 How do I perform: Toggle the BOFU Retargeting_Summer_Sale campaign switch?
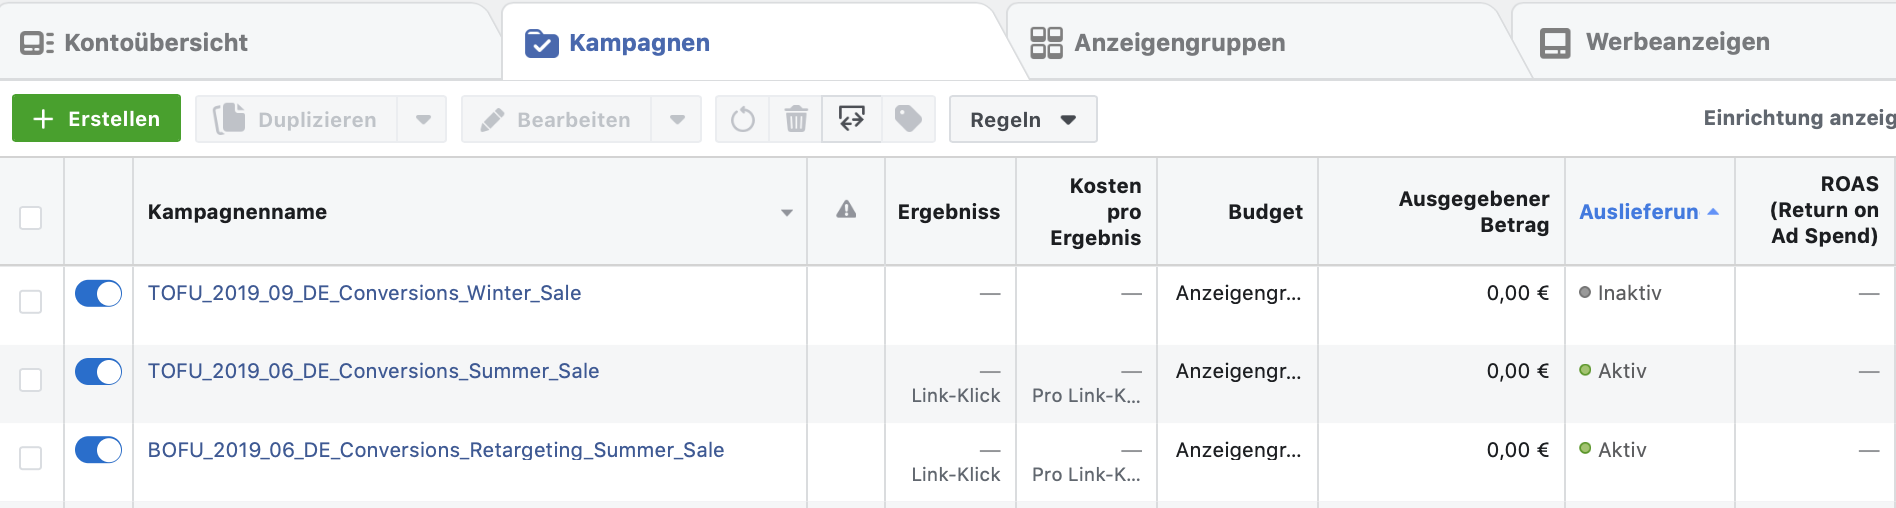(98, 450)
